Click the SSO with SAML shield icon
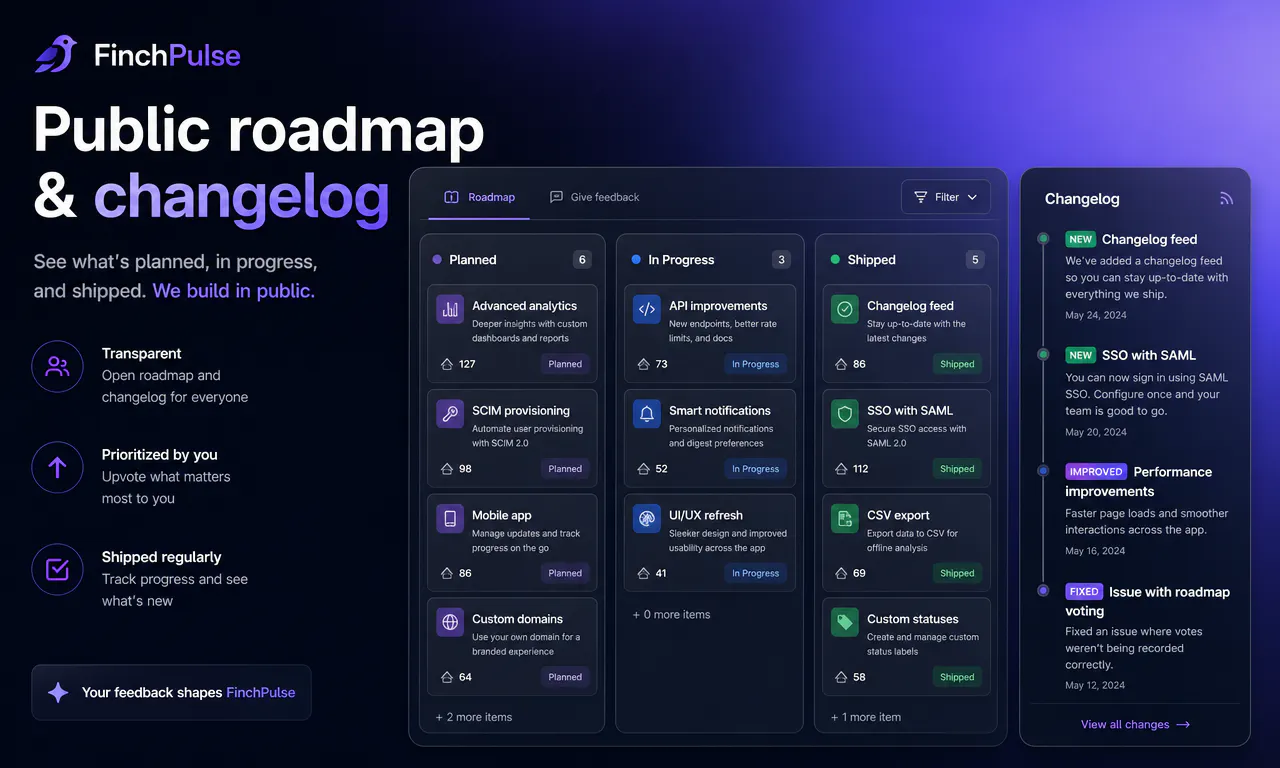The image size is (1280, 768). click(x=845, y=414)
